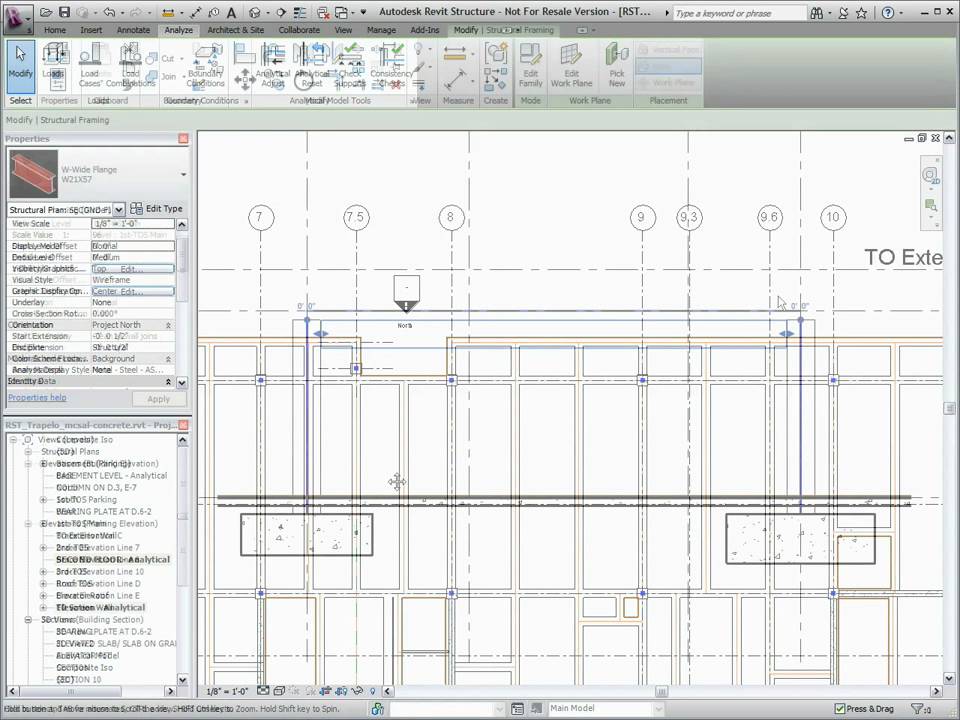Open the Manage ribbon tab
Viewport: 960px width, 720px height.
point(381,29)
